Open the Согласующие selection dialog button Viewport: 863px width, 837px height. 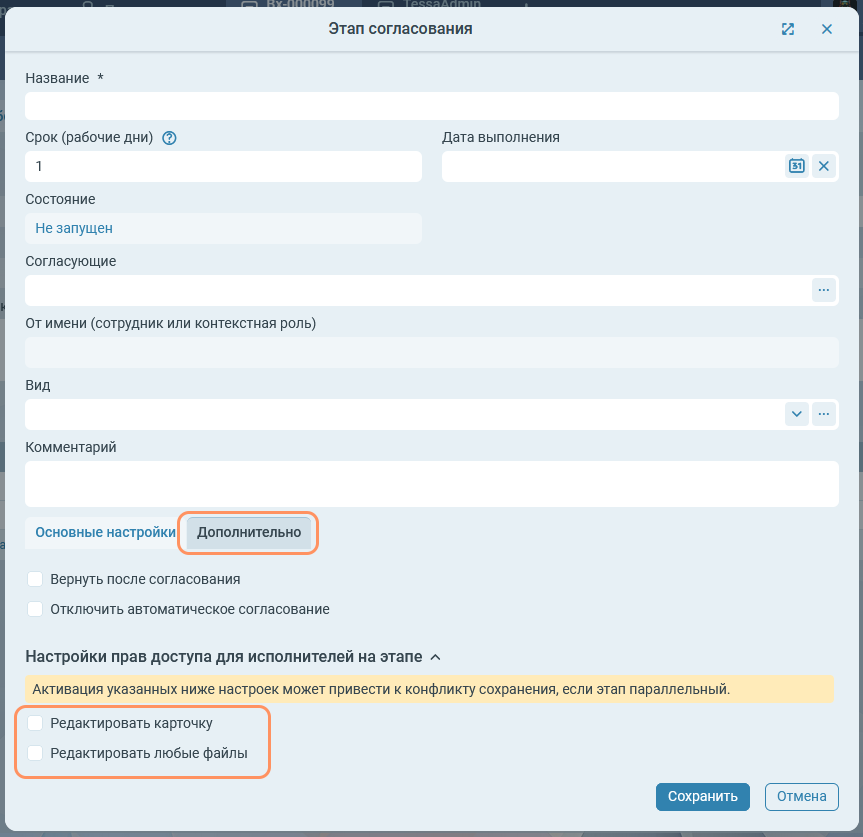tap(824, 290)
